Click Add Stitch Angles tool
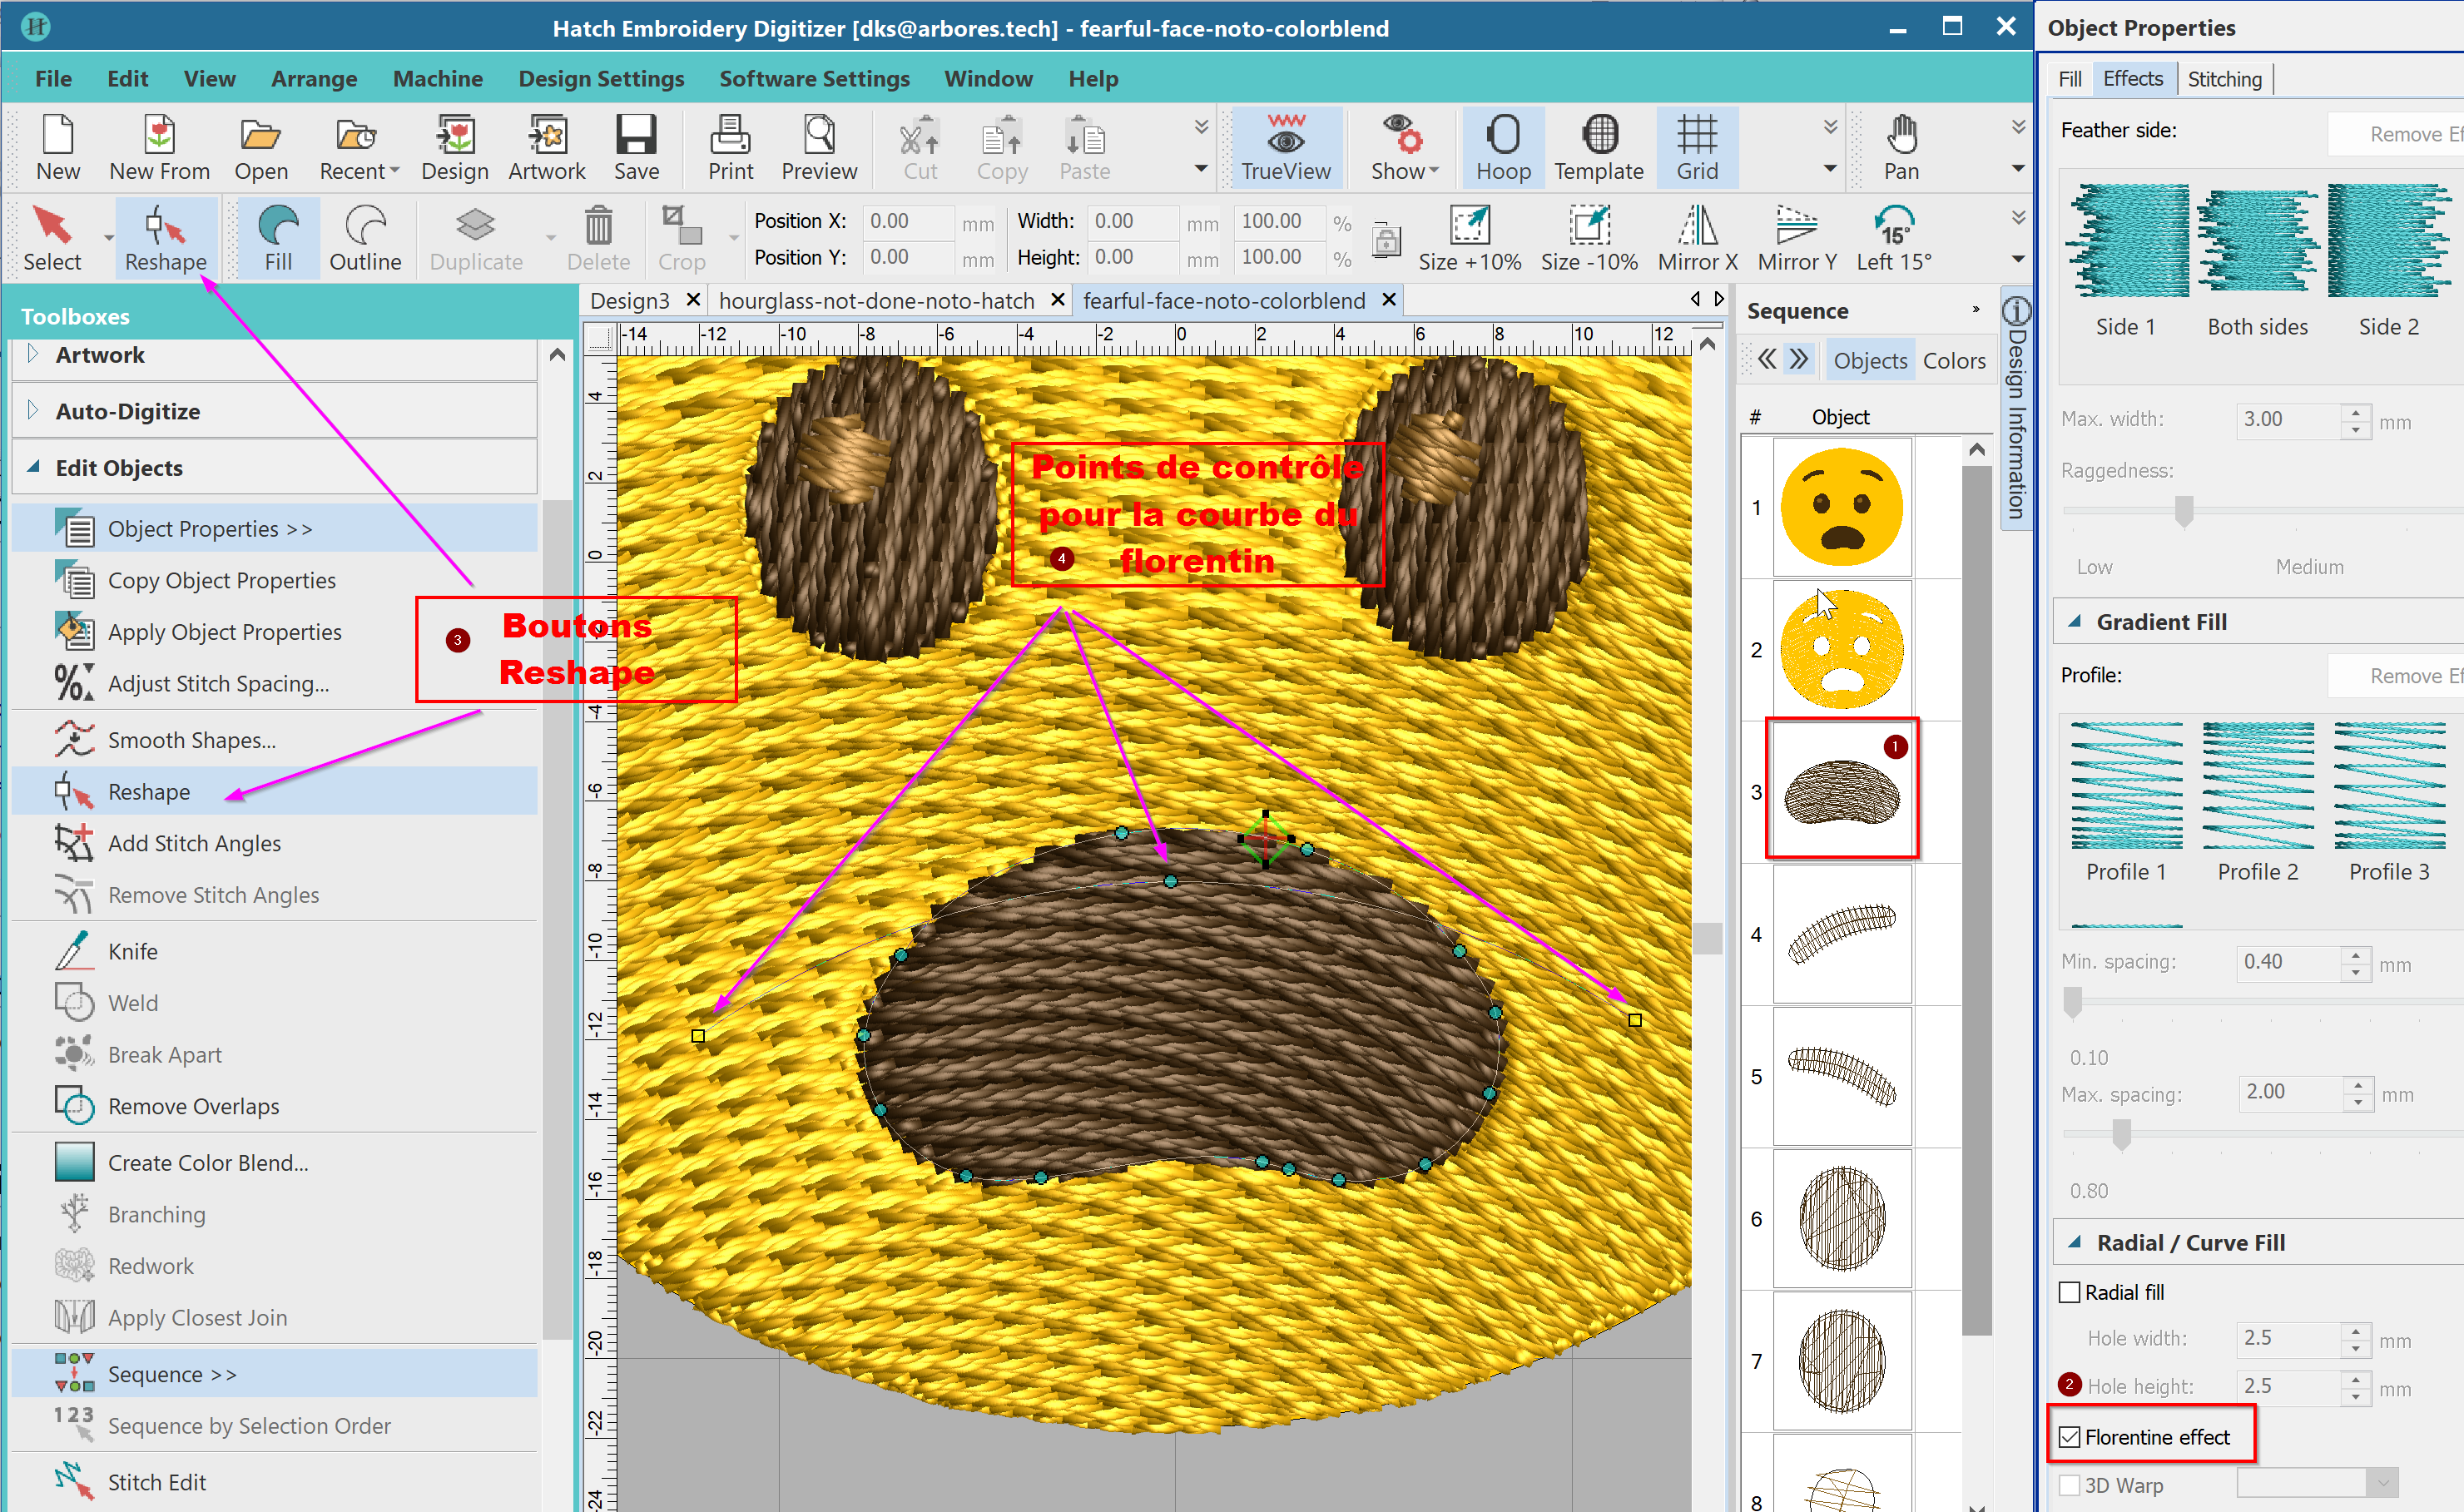 click(x=194, y=843)
